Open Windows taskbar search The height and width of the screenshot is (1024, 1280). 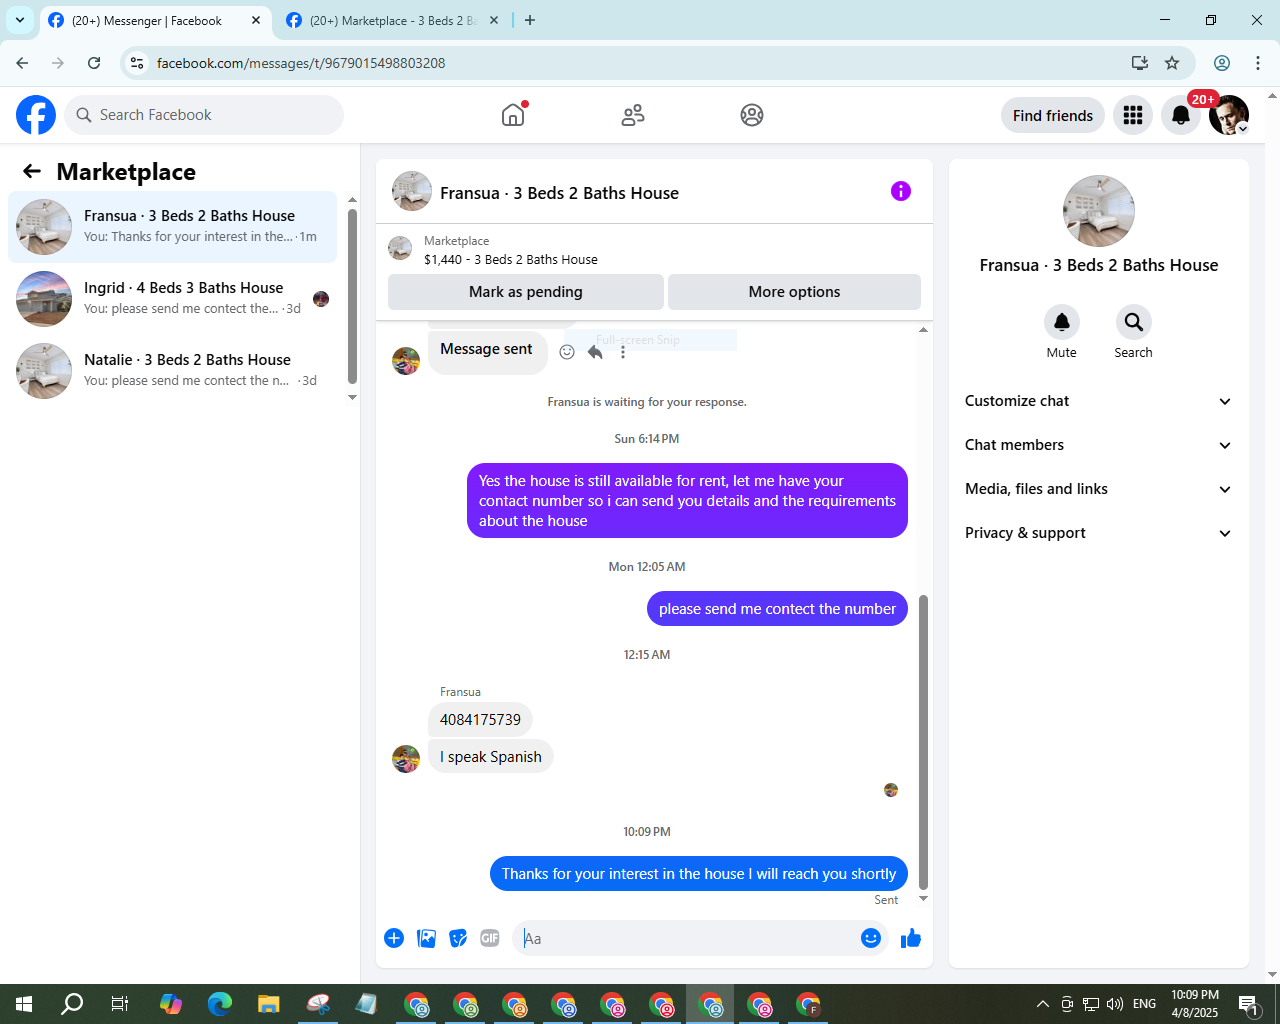tap(72, 1004)
